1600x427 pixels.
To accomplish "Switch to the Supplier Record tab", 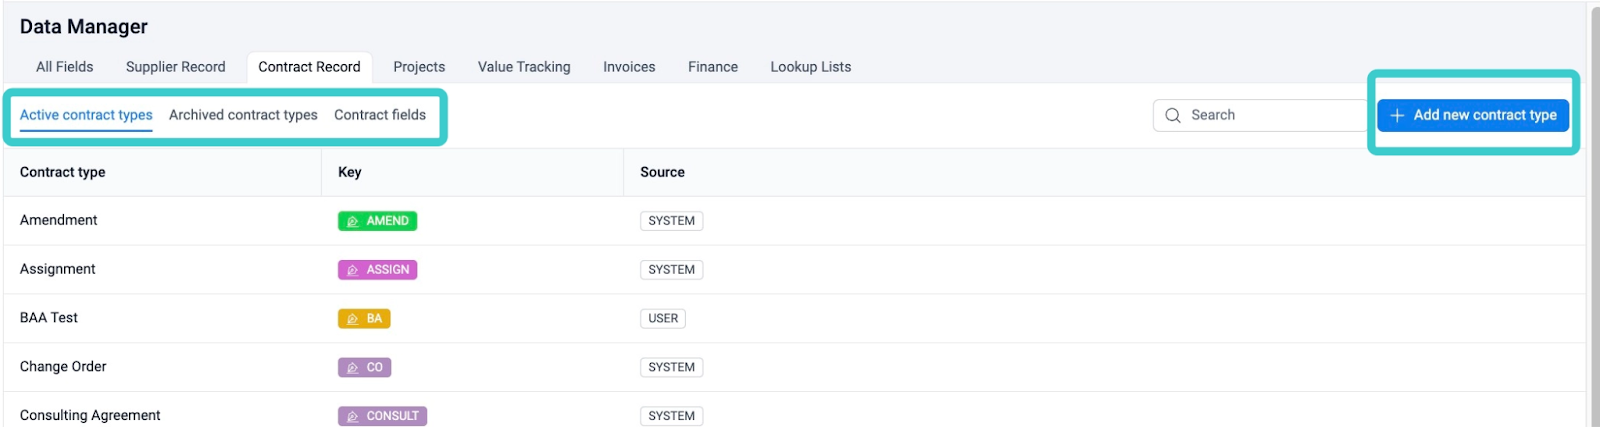I will pos(176,67).
